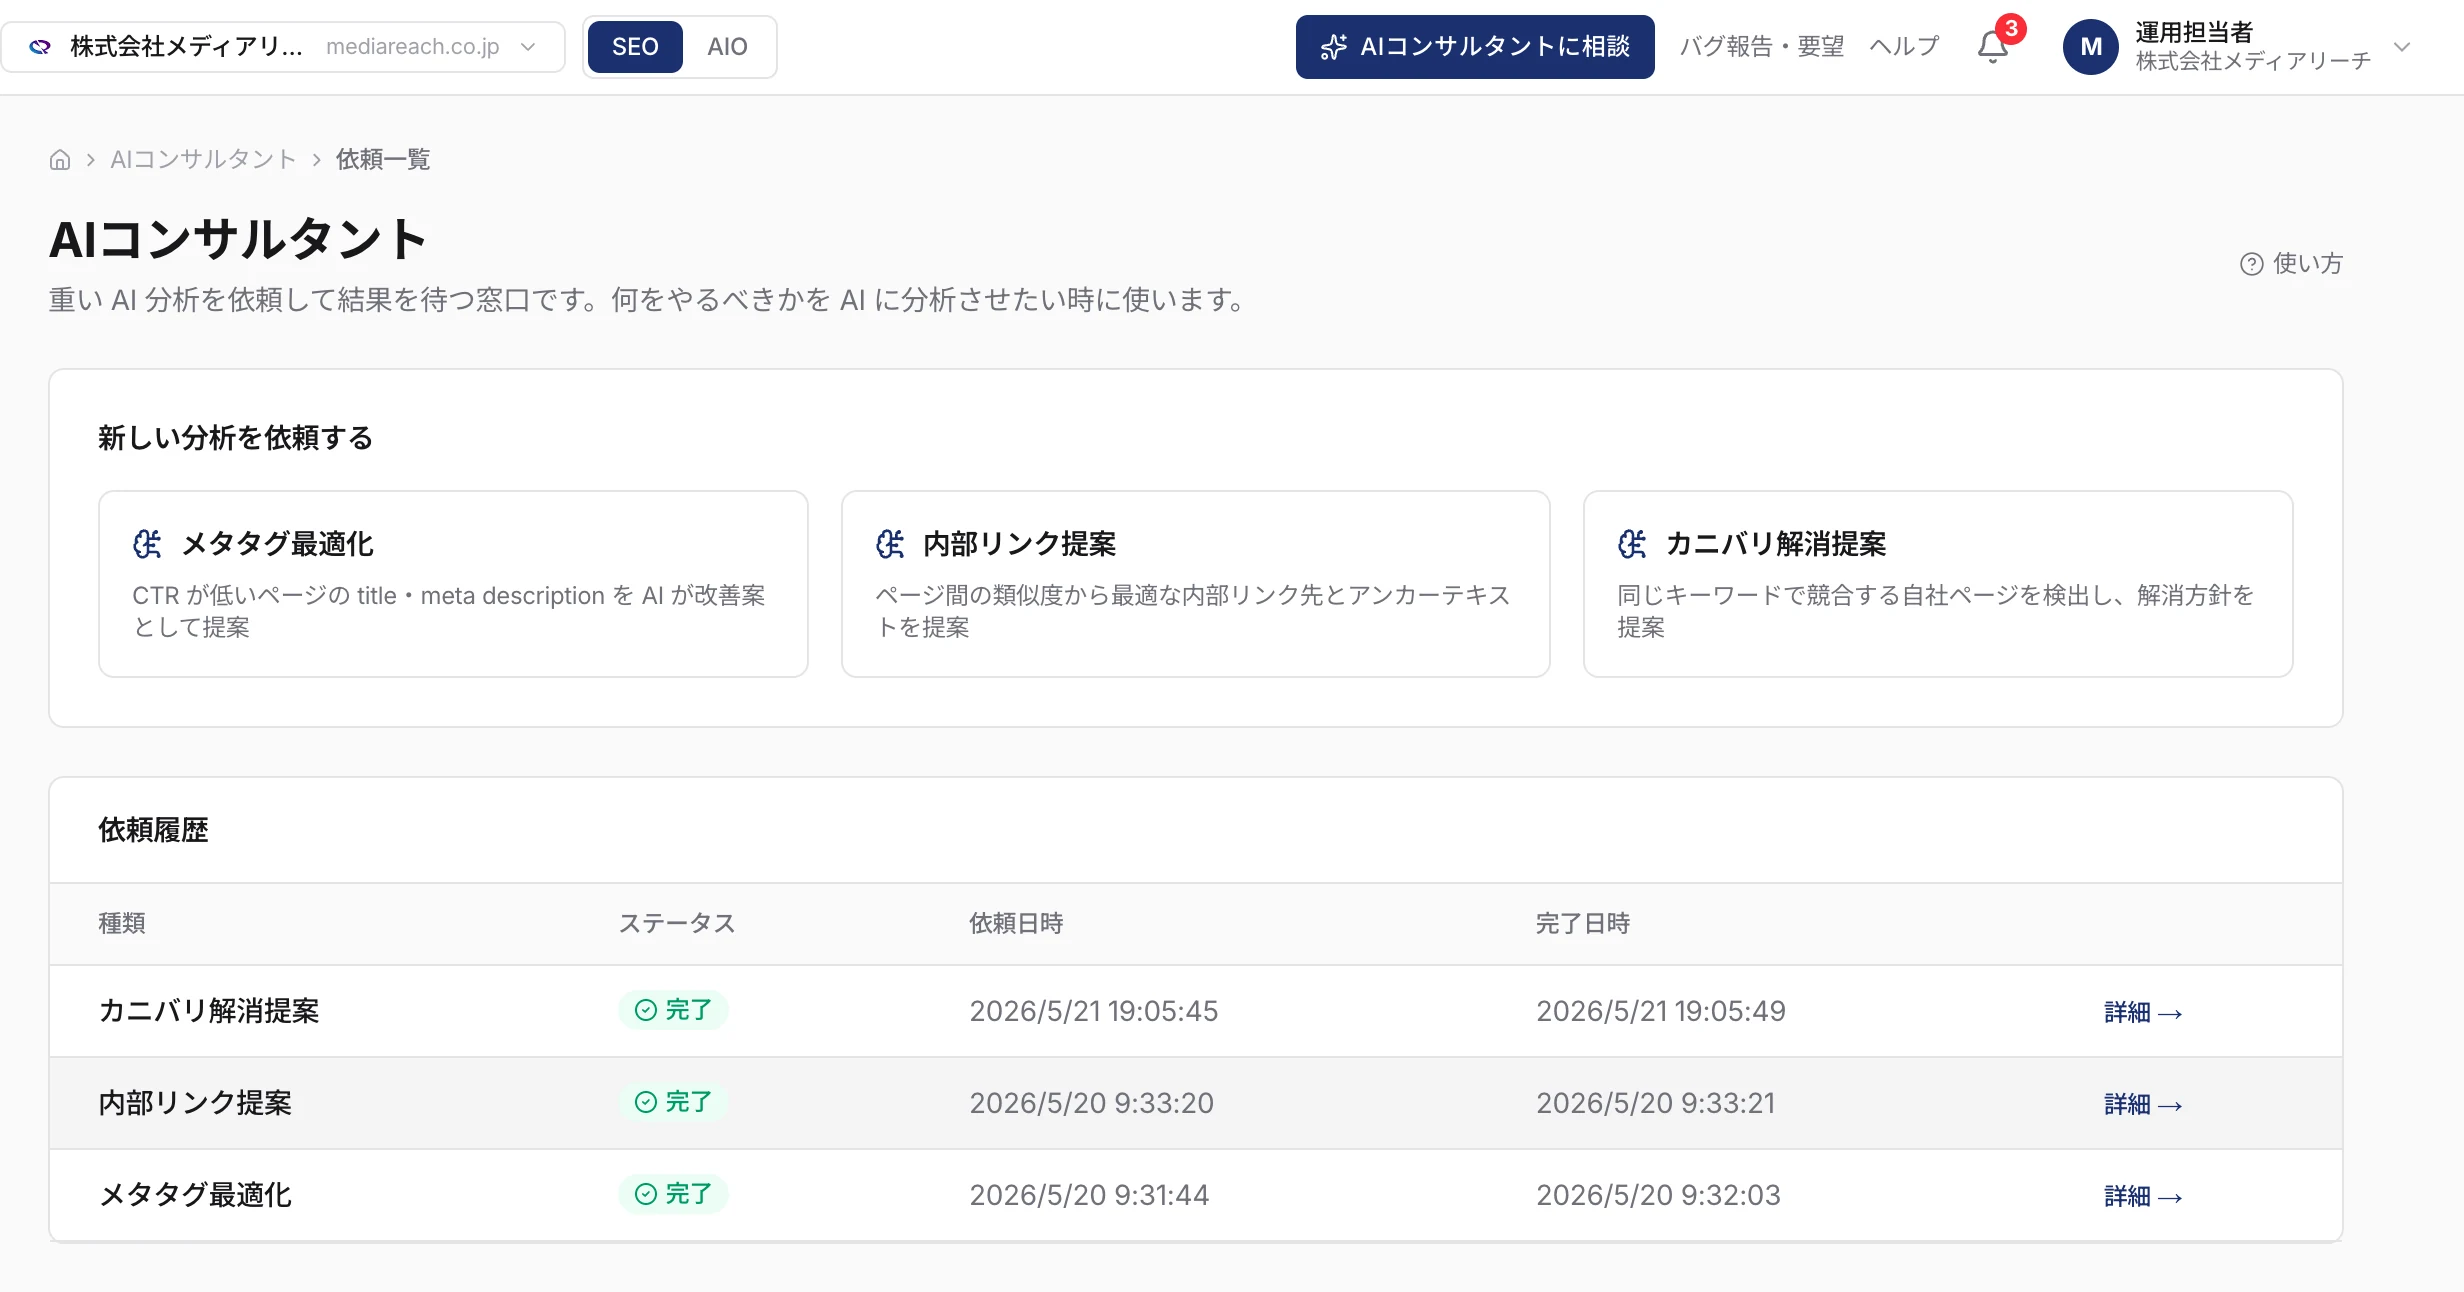Switch to SEO mode
Viewport: 2464px width, 1292px height.
(x=635, y=47)
